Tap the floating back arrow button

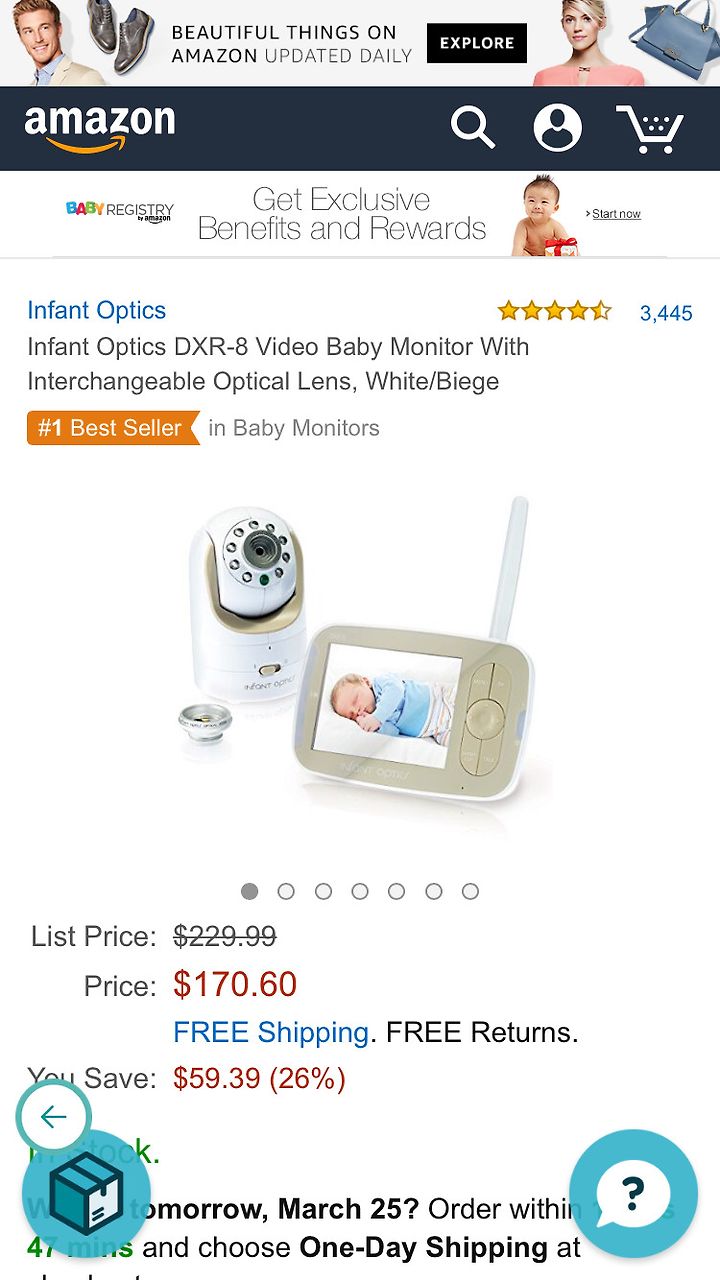pyautogui.click(x=54, y=1117)
